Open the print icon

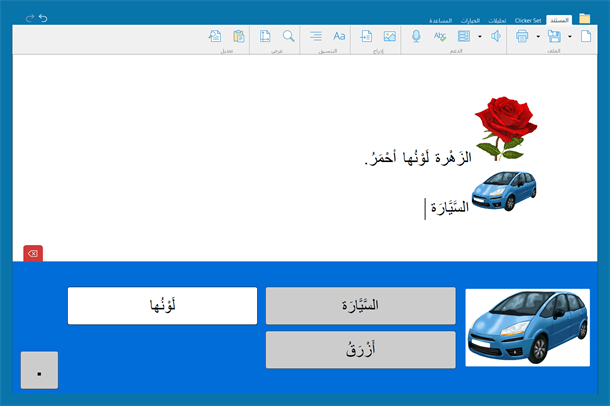(522, 36)
